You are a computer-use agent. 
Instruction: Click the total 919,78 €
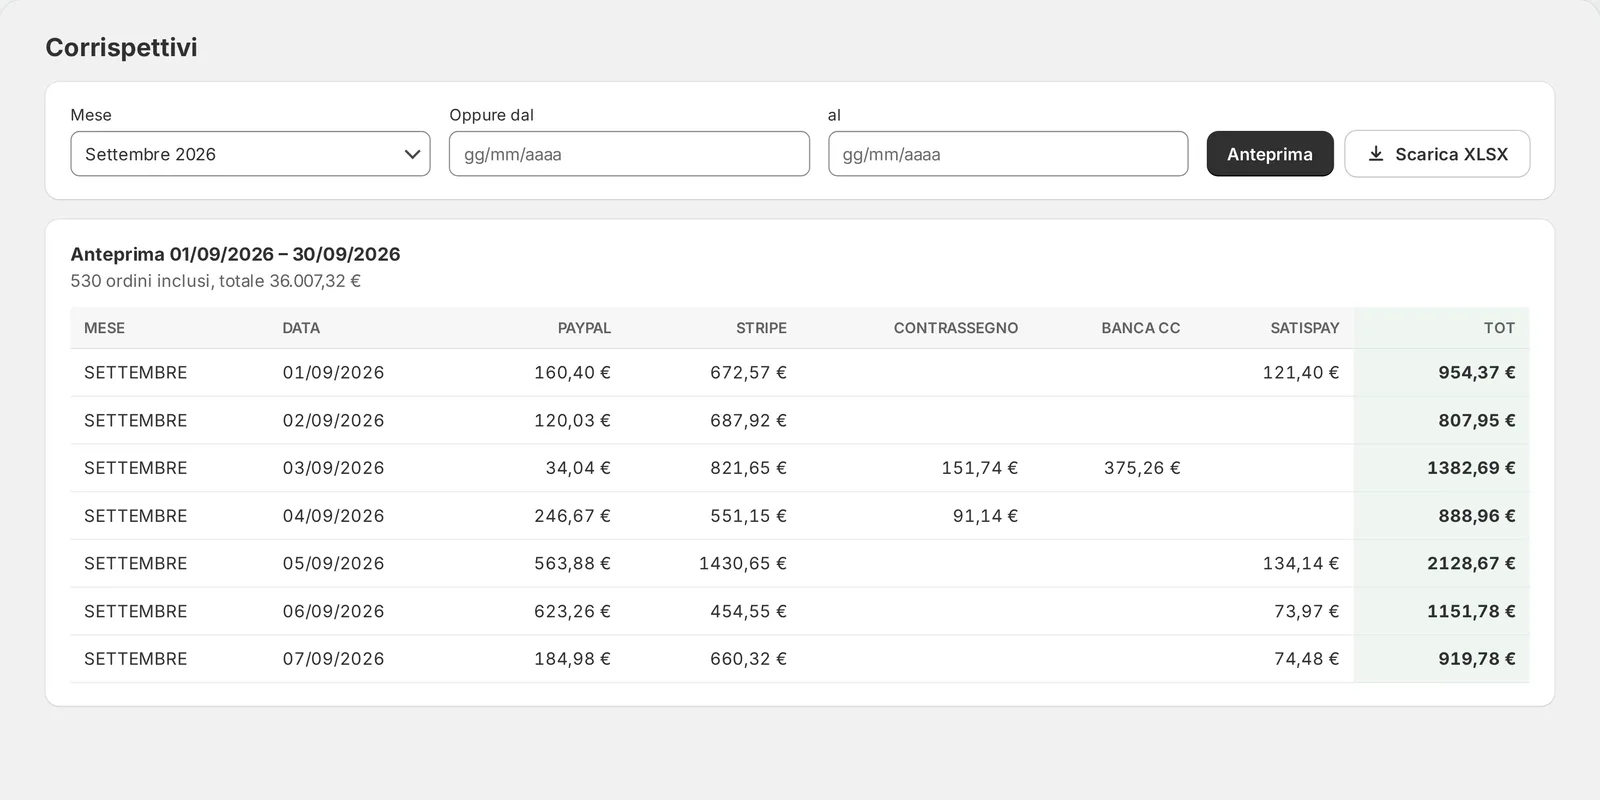[1477, 659]
